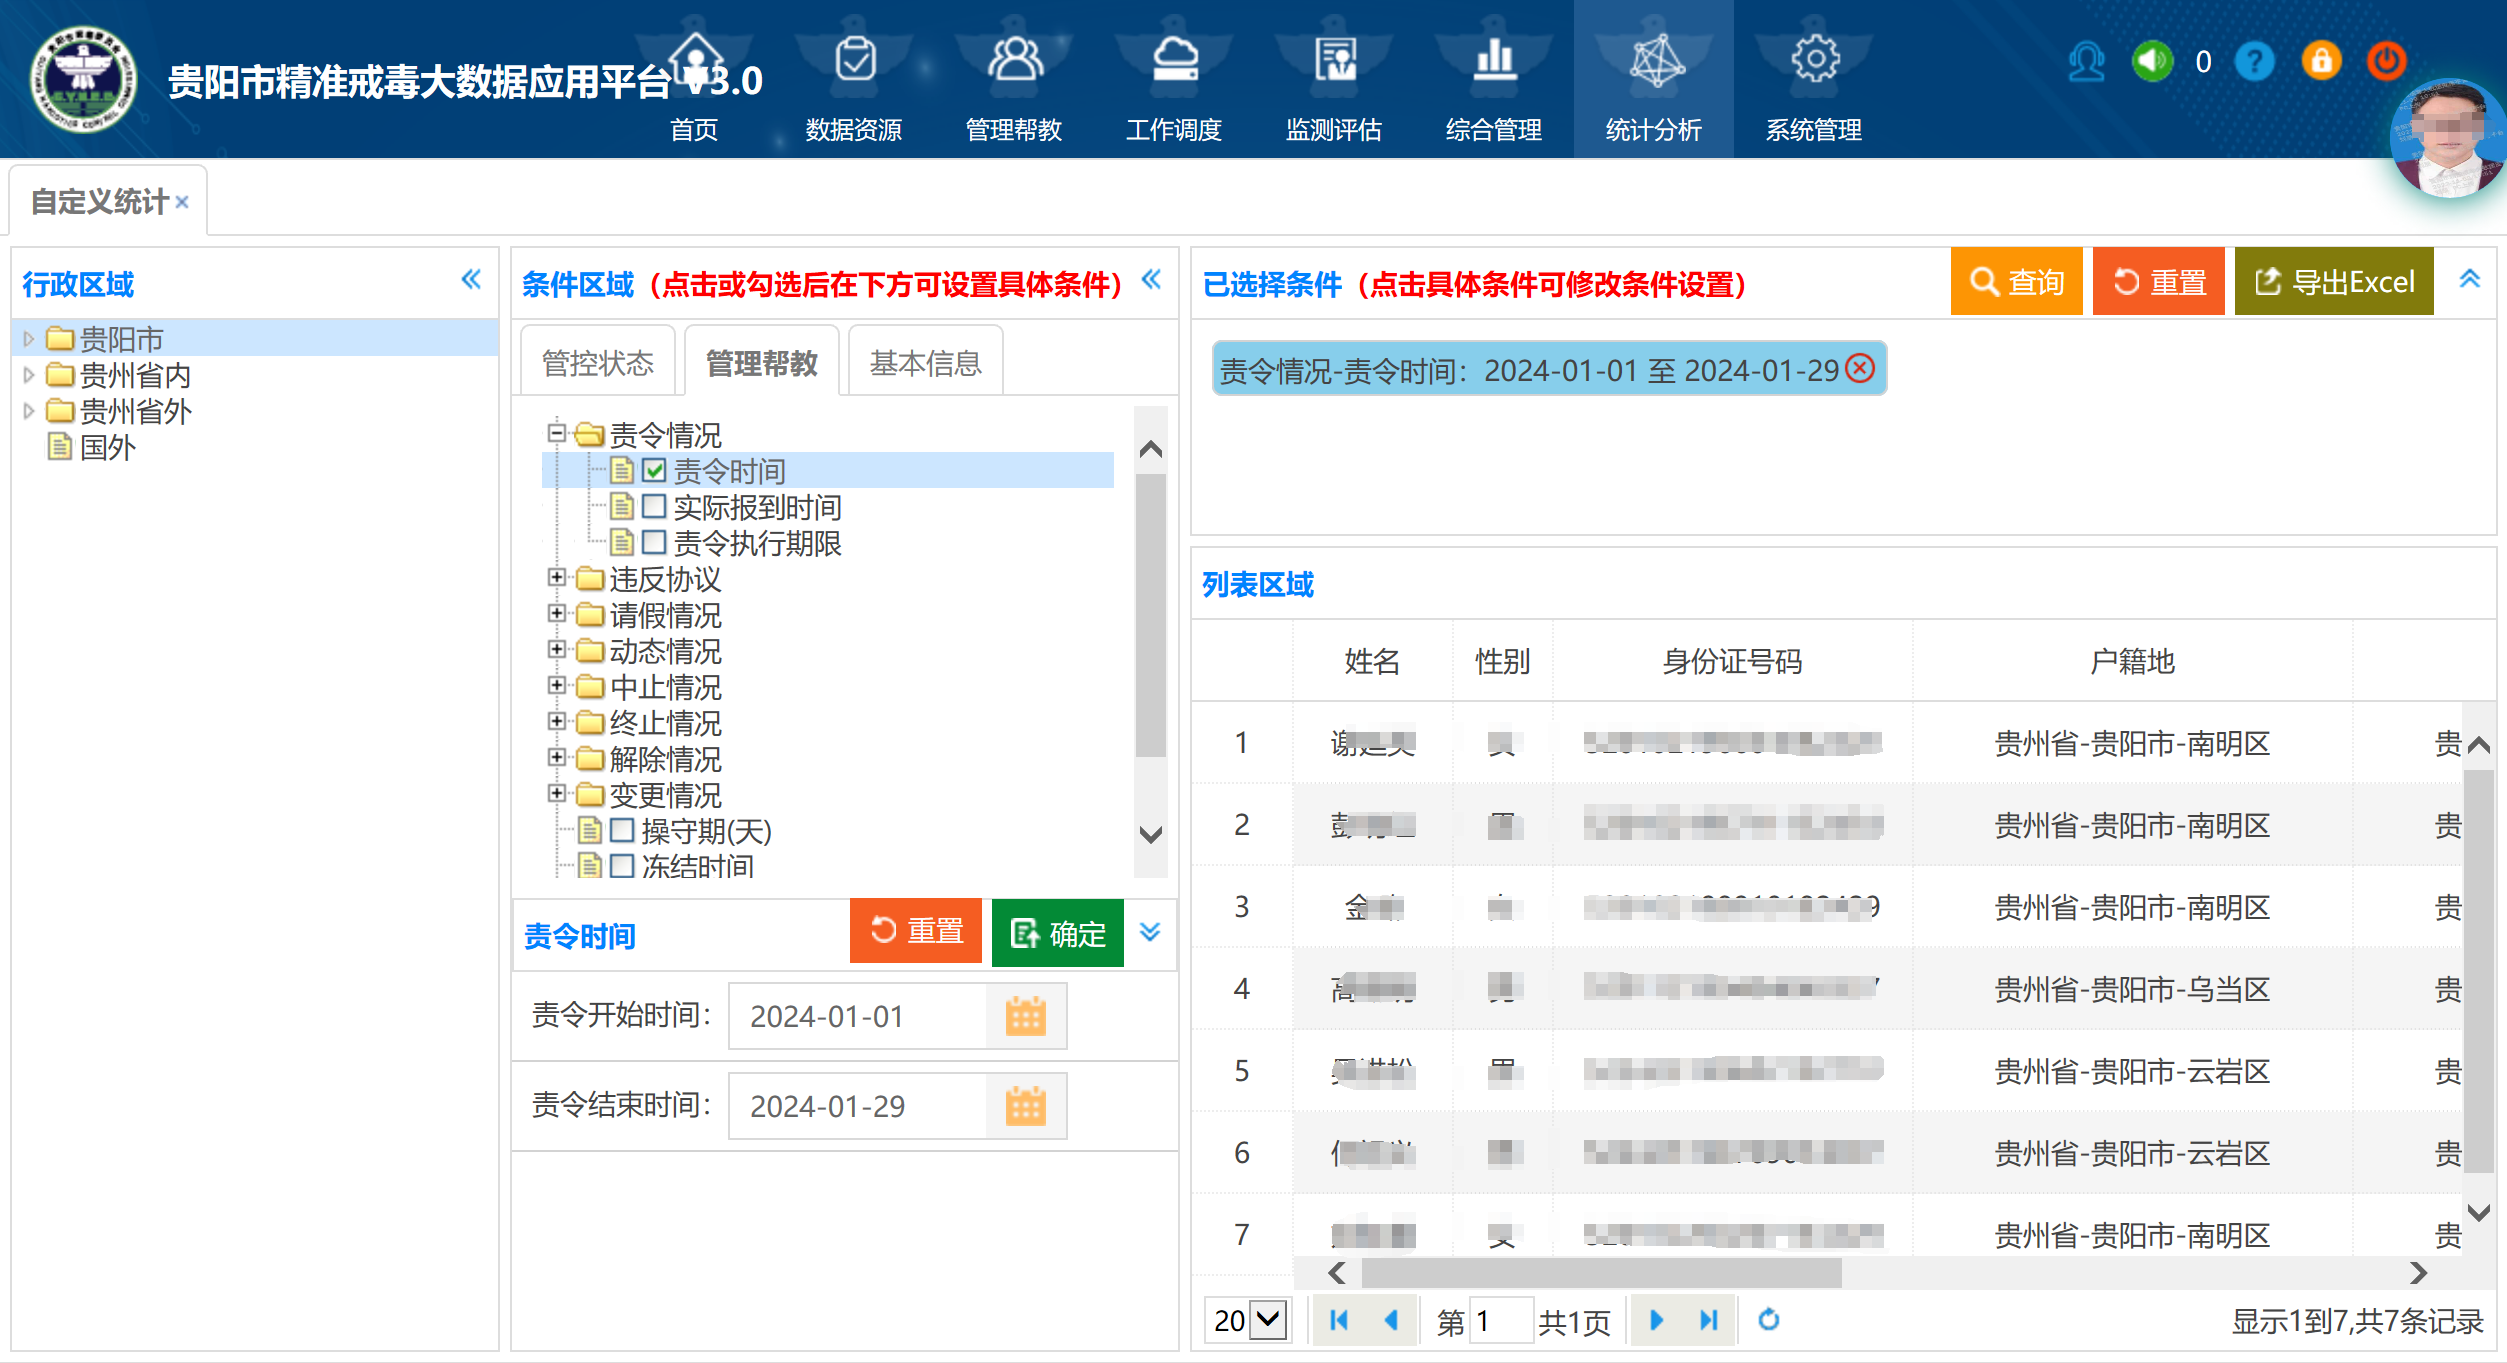Click 重置 in selected conditions header
The width and height of the screenshot is (2507, 1363).
(x=2158, y=282)
